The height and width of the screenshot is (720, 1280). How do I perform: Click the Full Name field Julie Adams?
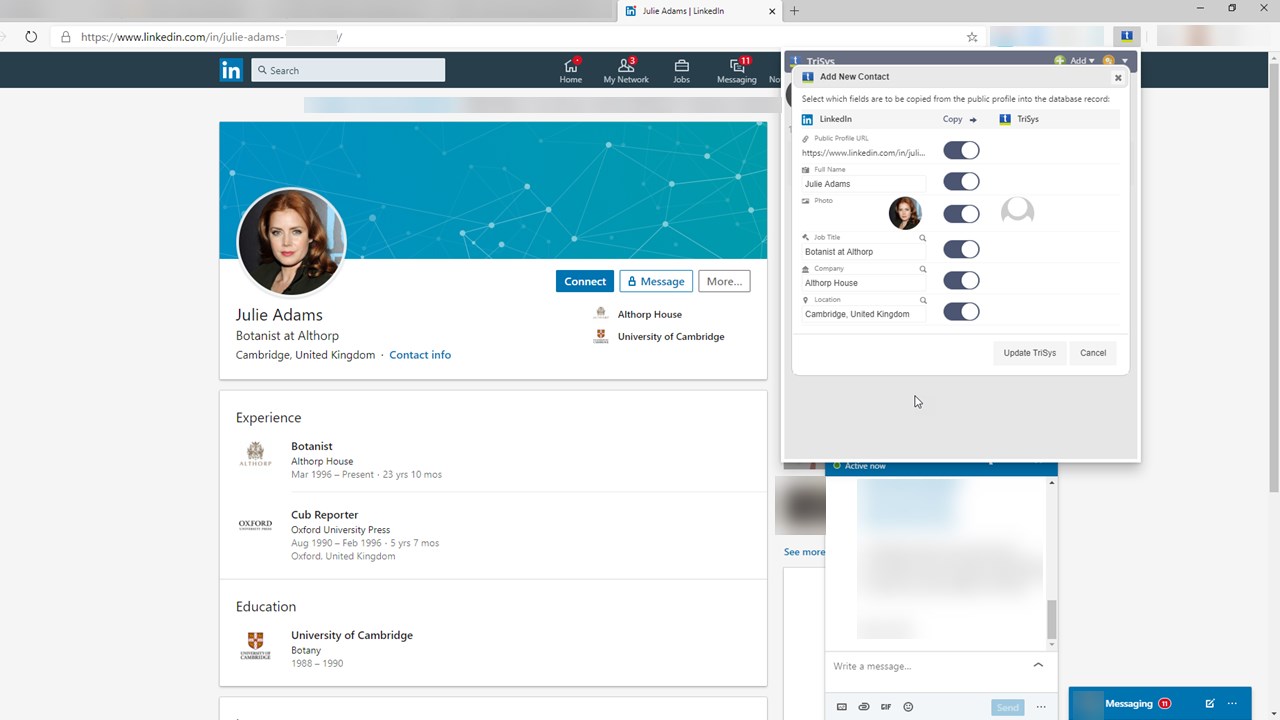tap(864, 184)
